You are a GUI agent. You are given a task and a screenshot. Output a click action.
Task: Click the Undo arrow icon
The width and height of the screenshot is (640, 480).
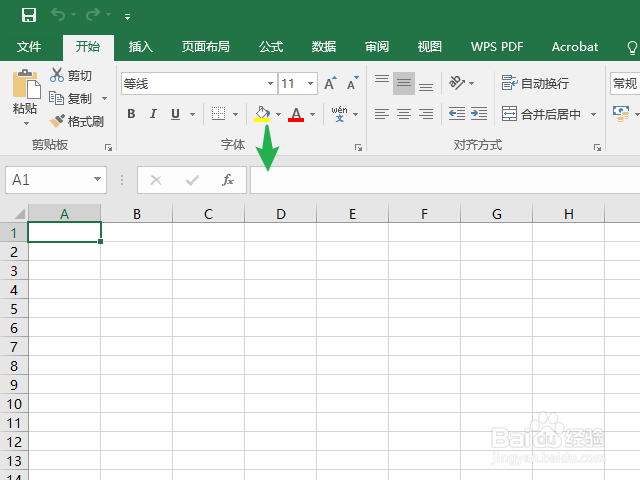[58, 15]
